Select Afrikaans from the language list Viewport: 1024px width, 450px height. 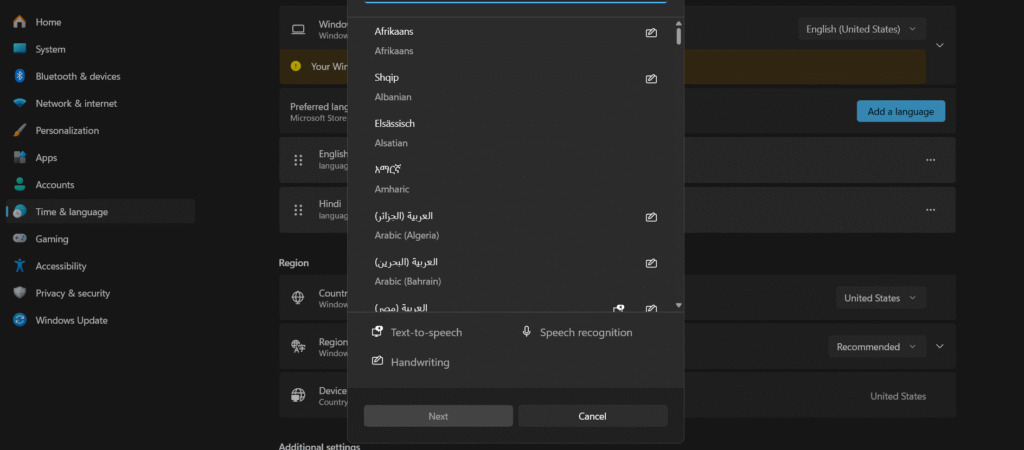point(516,41)
